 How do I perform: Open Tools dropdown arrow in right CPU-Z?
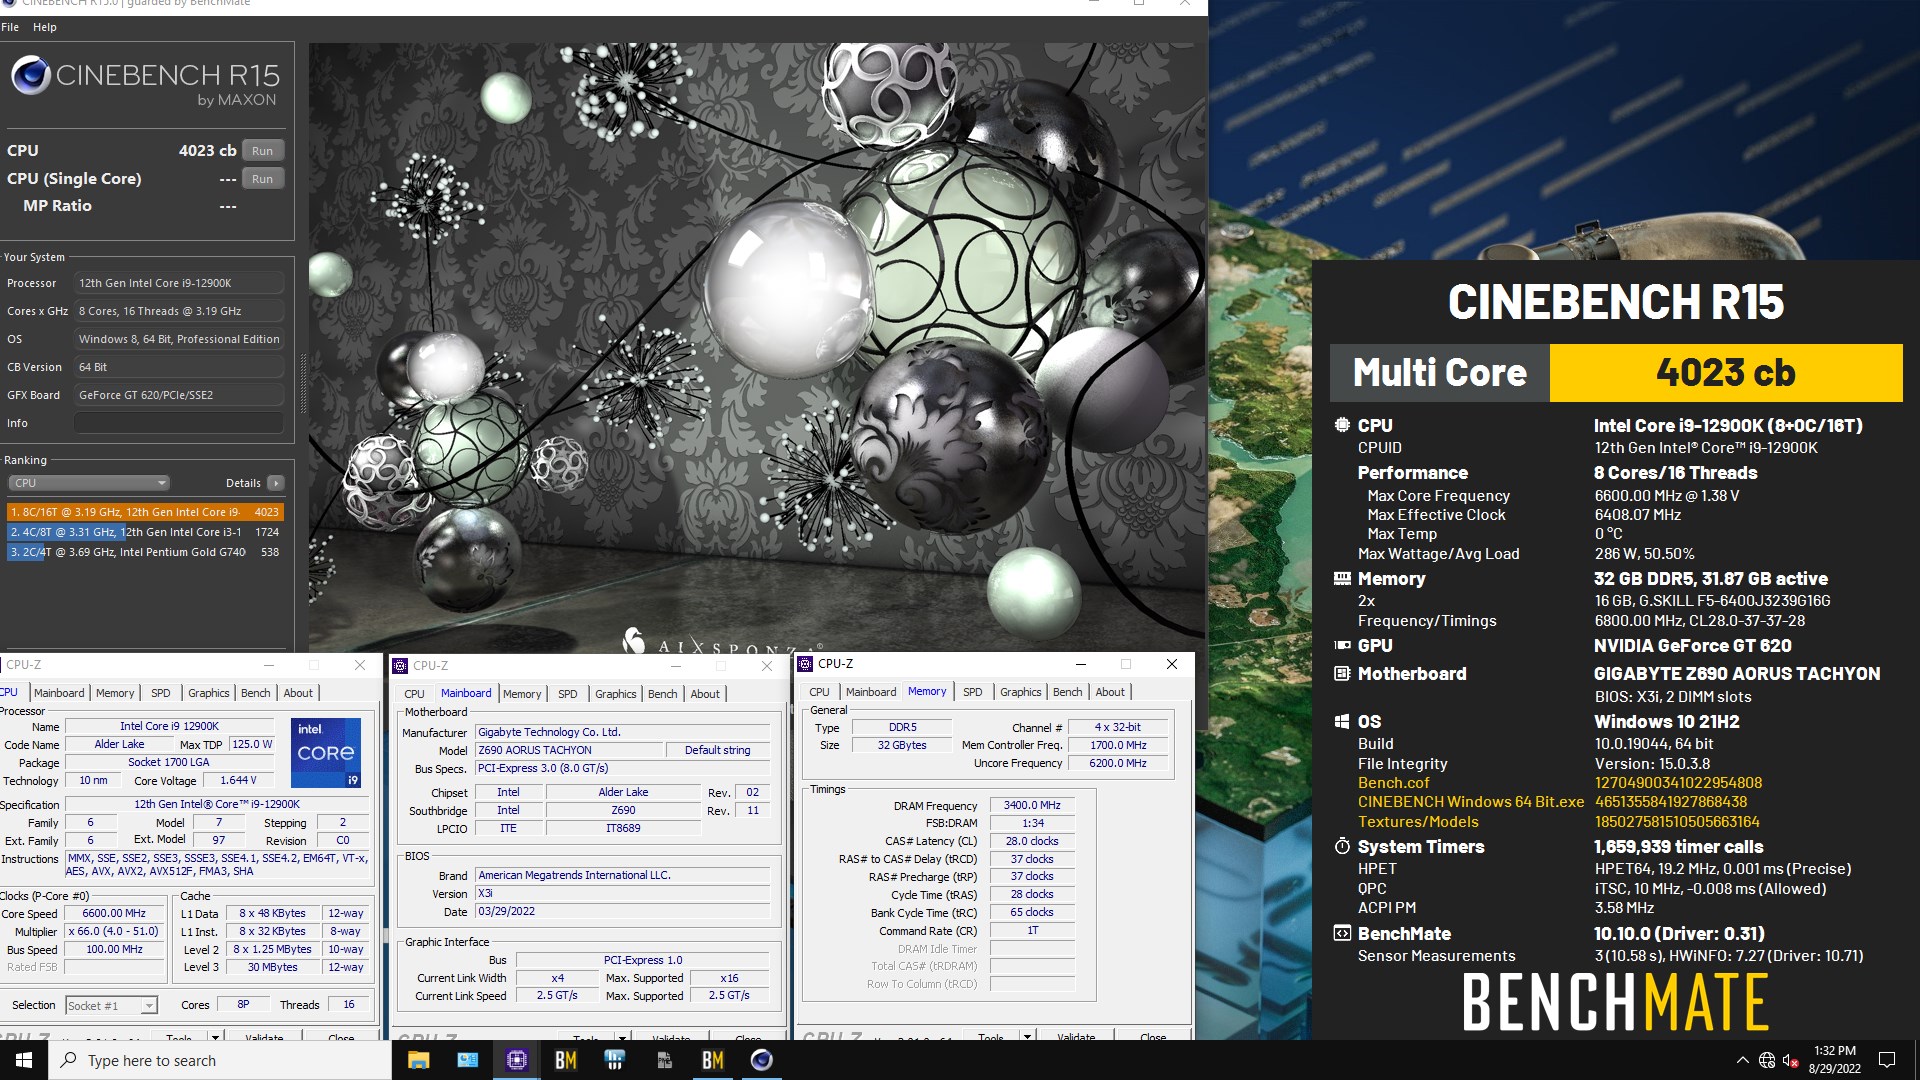[x=1026, y=1037]
